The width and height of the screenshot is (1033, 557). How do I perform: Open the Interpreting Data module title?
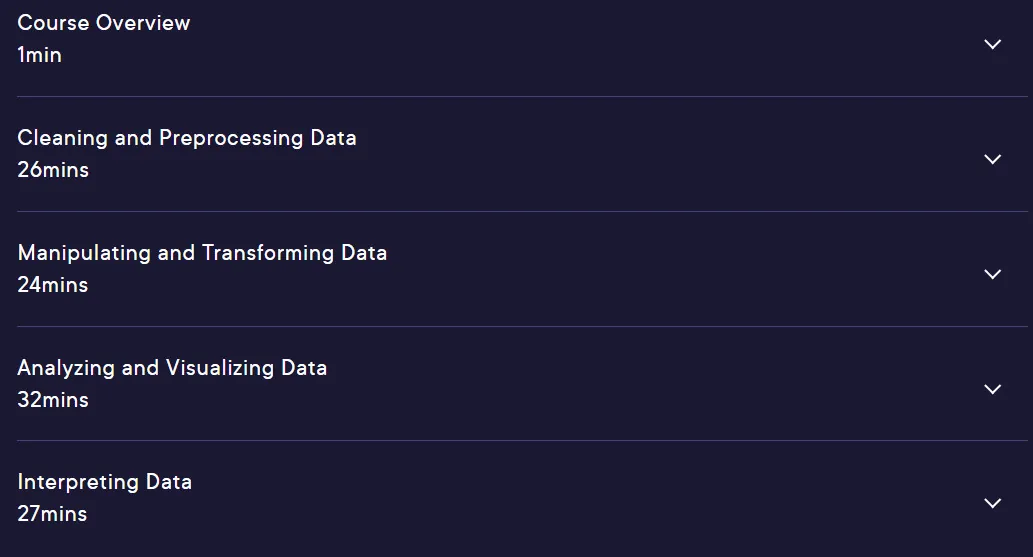click(x=104, y=482)
